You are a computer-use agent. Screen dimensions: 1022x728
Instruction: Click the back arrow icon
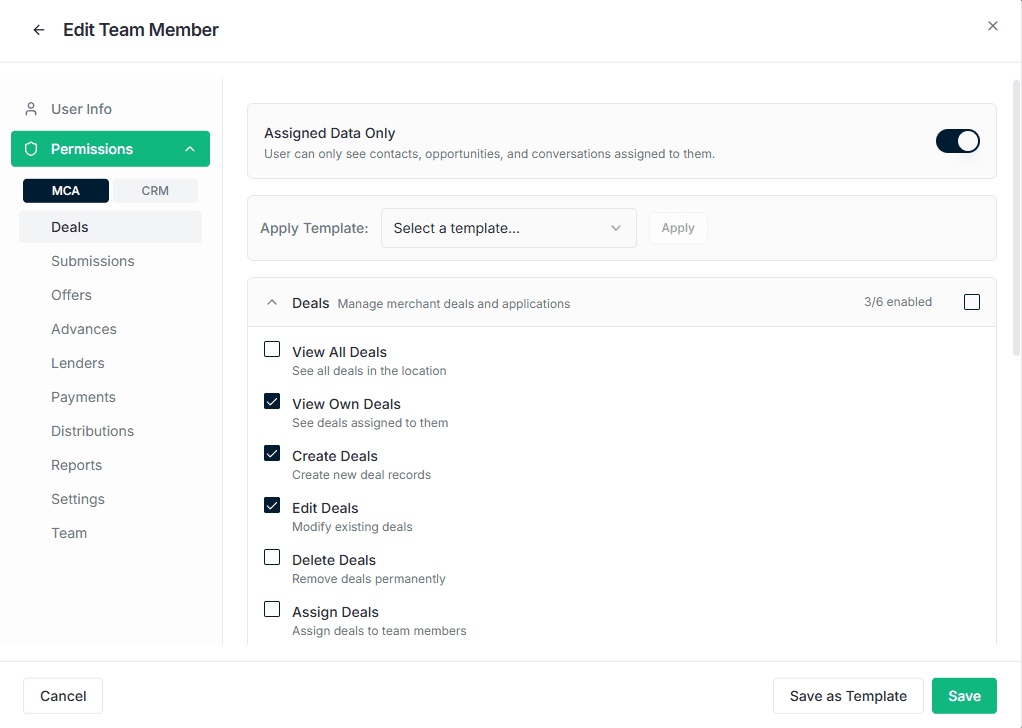click(39, 30)
